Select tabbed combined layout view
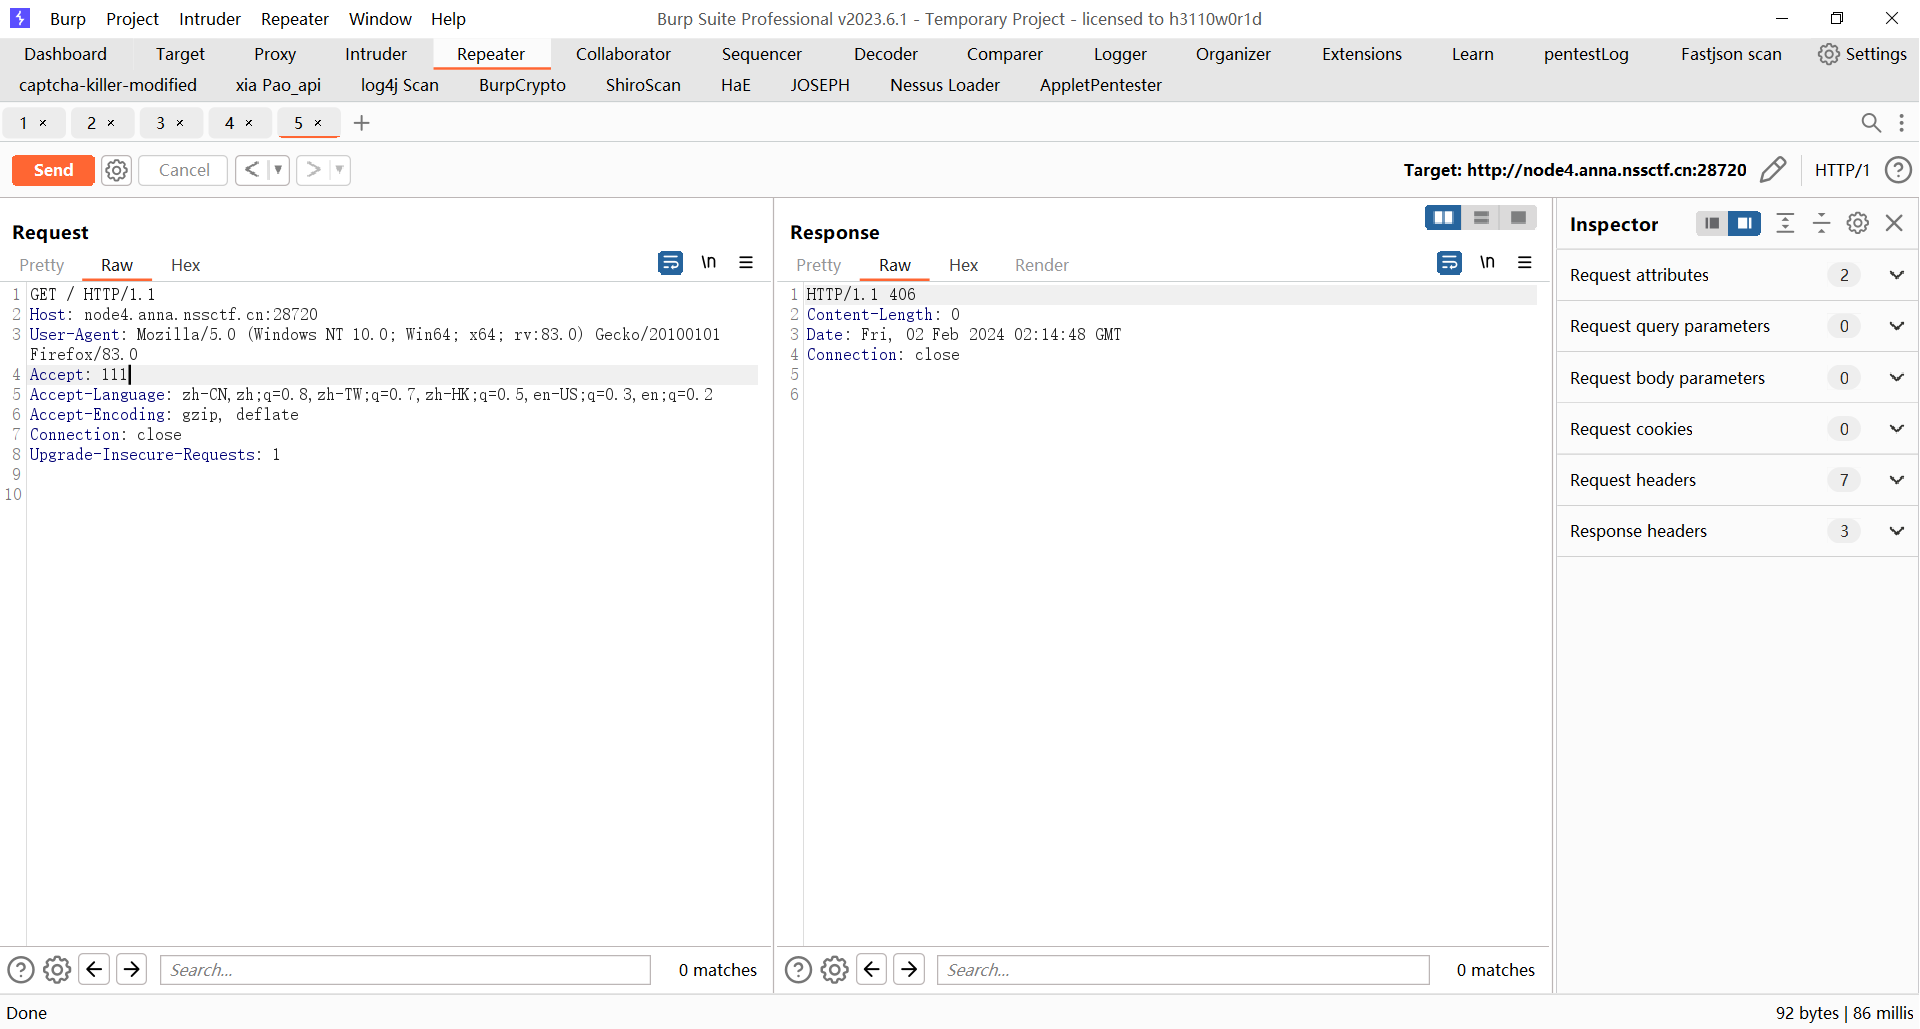The image size is (1920, 1029). tap(1518, 217)
